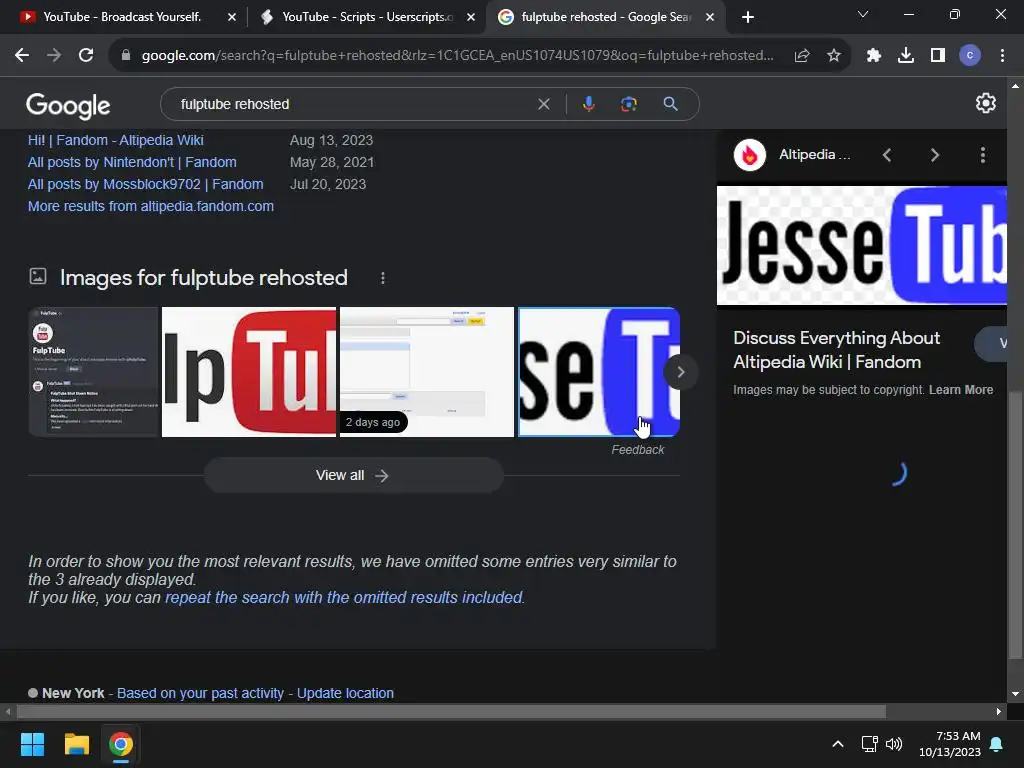This screenshot has height=768, width=1024.
Task: Reload the current page
Action: coord(86,56)
